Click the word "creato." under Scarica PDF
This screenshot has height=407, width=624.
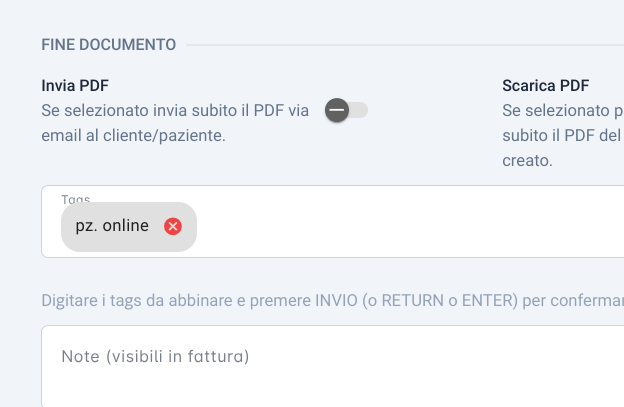527,161
